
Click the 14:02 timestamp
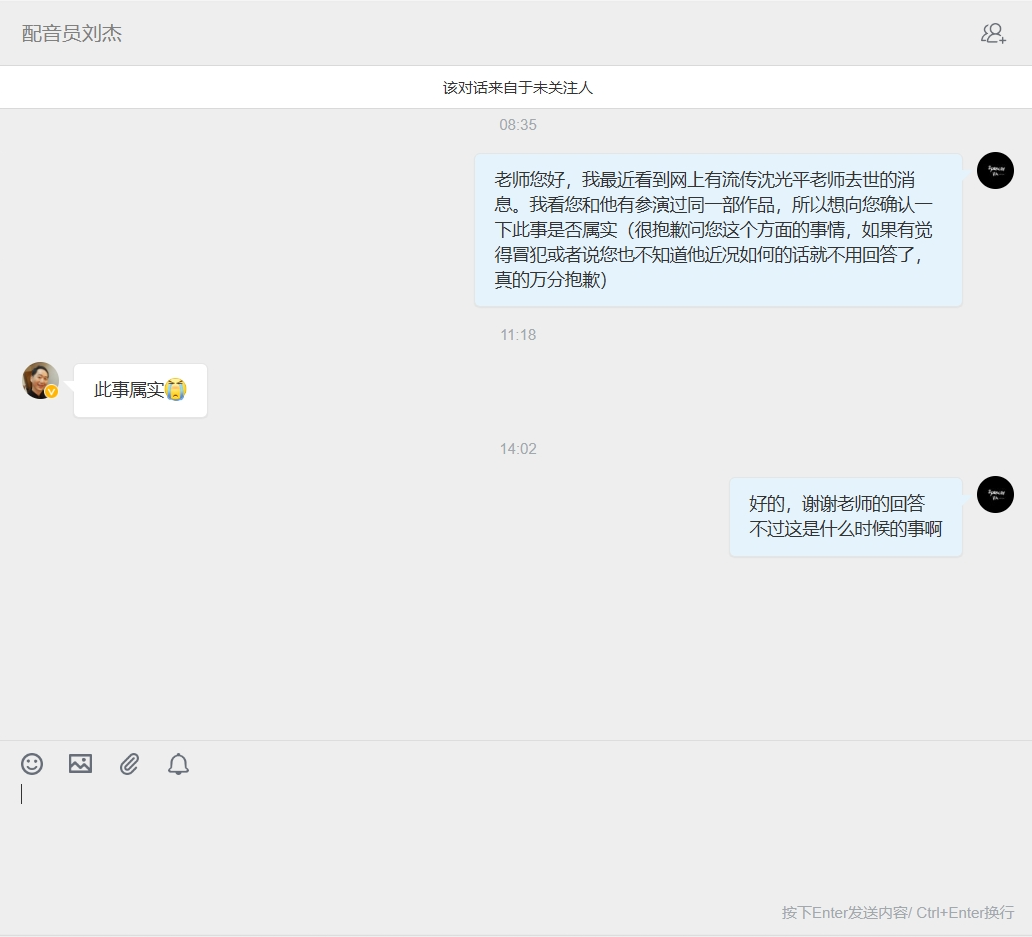coord(518,449)
